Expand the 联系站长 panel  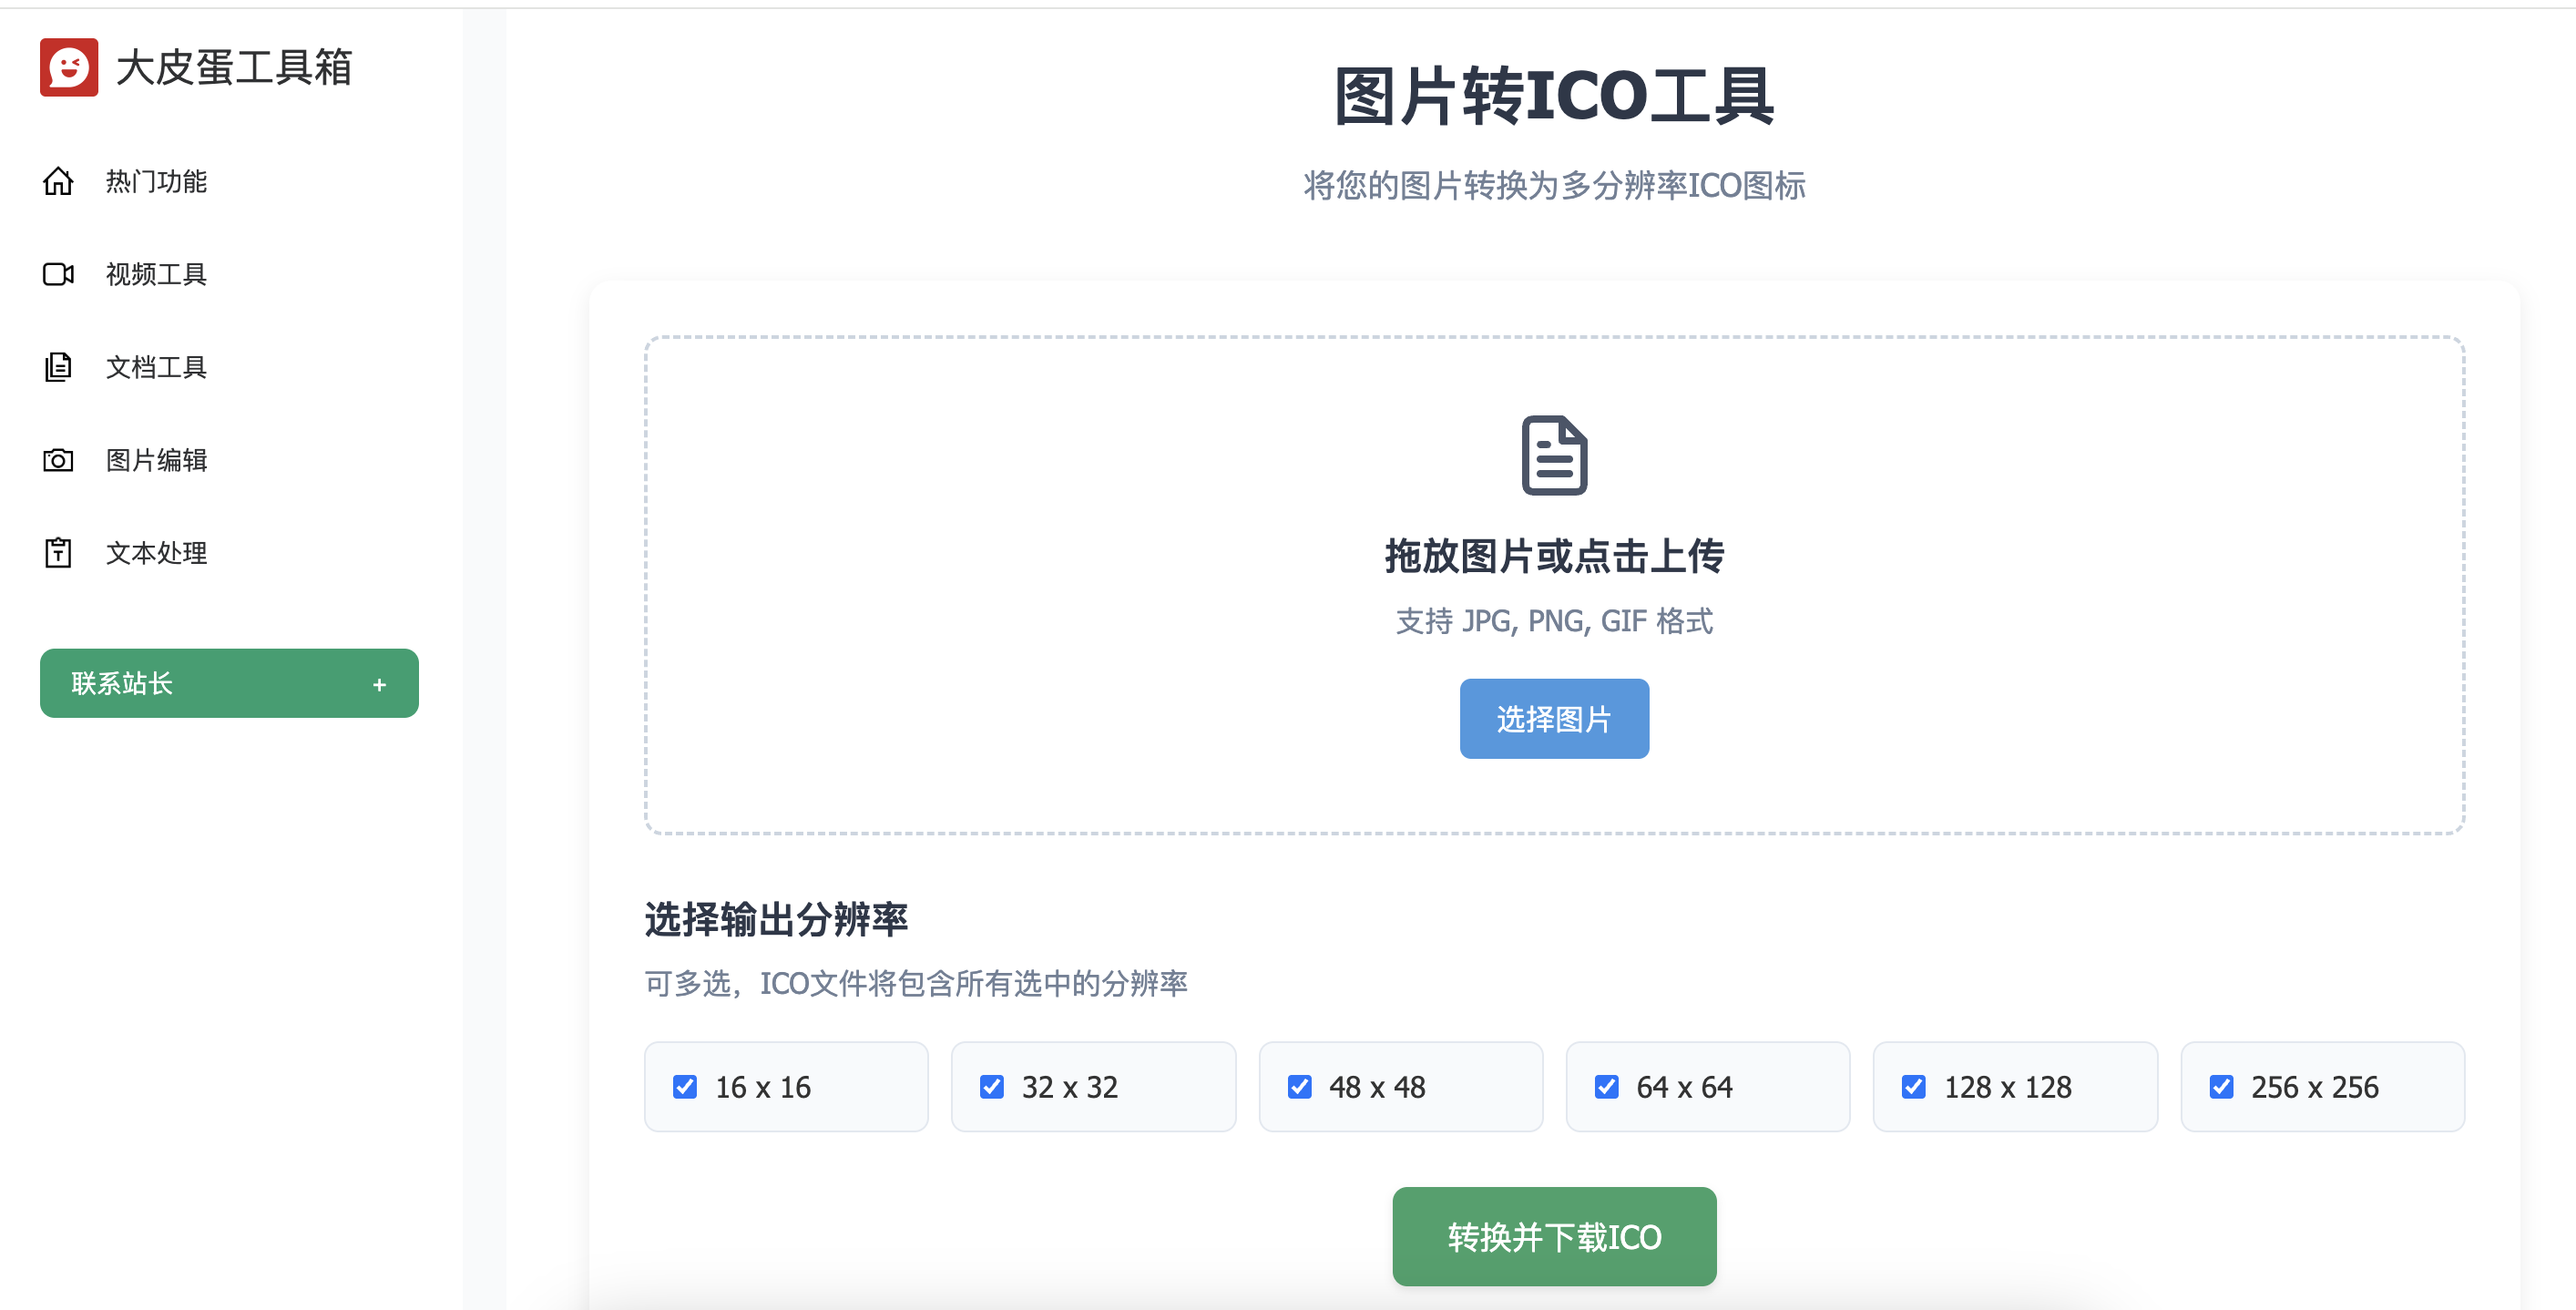(228, 683)
